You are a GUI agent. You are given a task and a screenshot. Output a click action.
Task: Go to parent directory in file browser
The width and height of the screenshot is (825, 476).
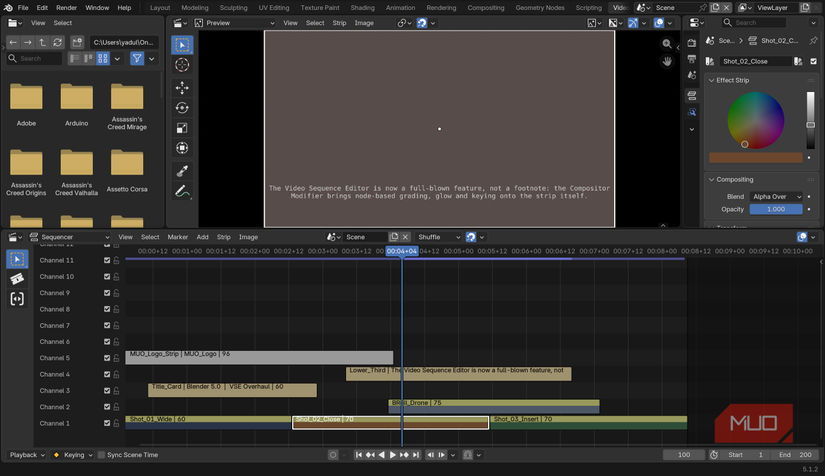(x=43, y=42)
